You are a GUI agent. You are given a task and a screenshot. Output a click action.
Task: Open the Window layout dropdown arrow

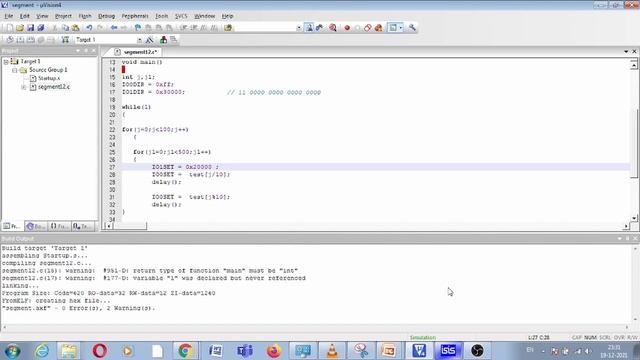401,28
